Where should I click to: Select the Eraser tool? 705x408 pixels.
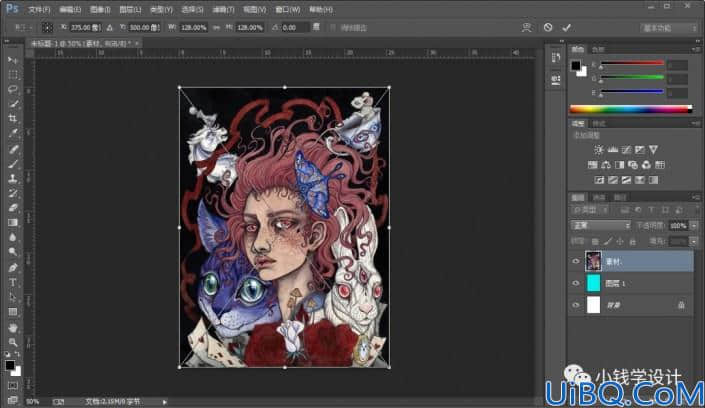click(13, 208)
